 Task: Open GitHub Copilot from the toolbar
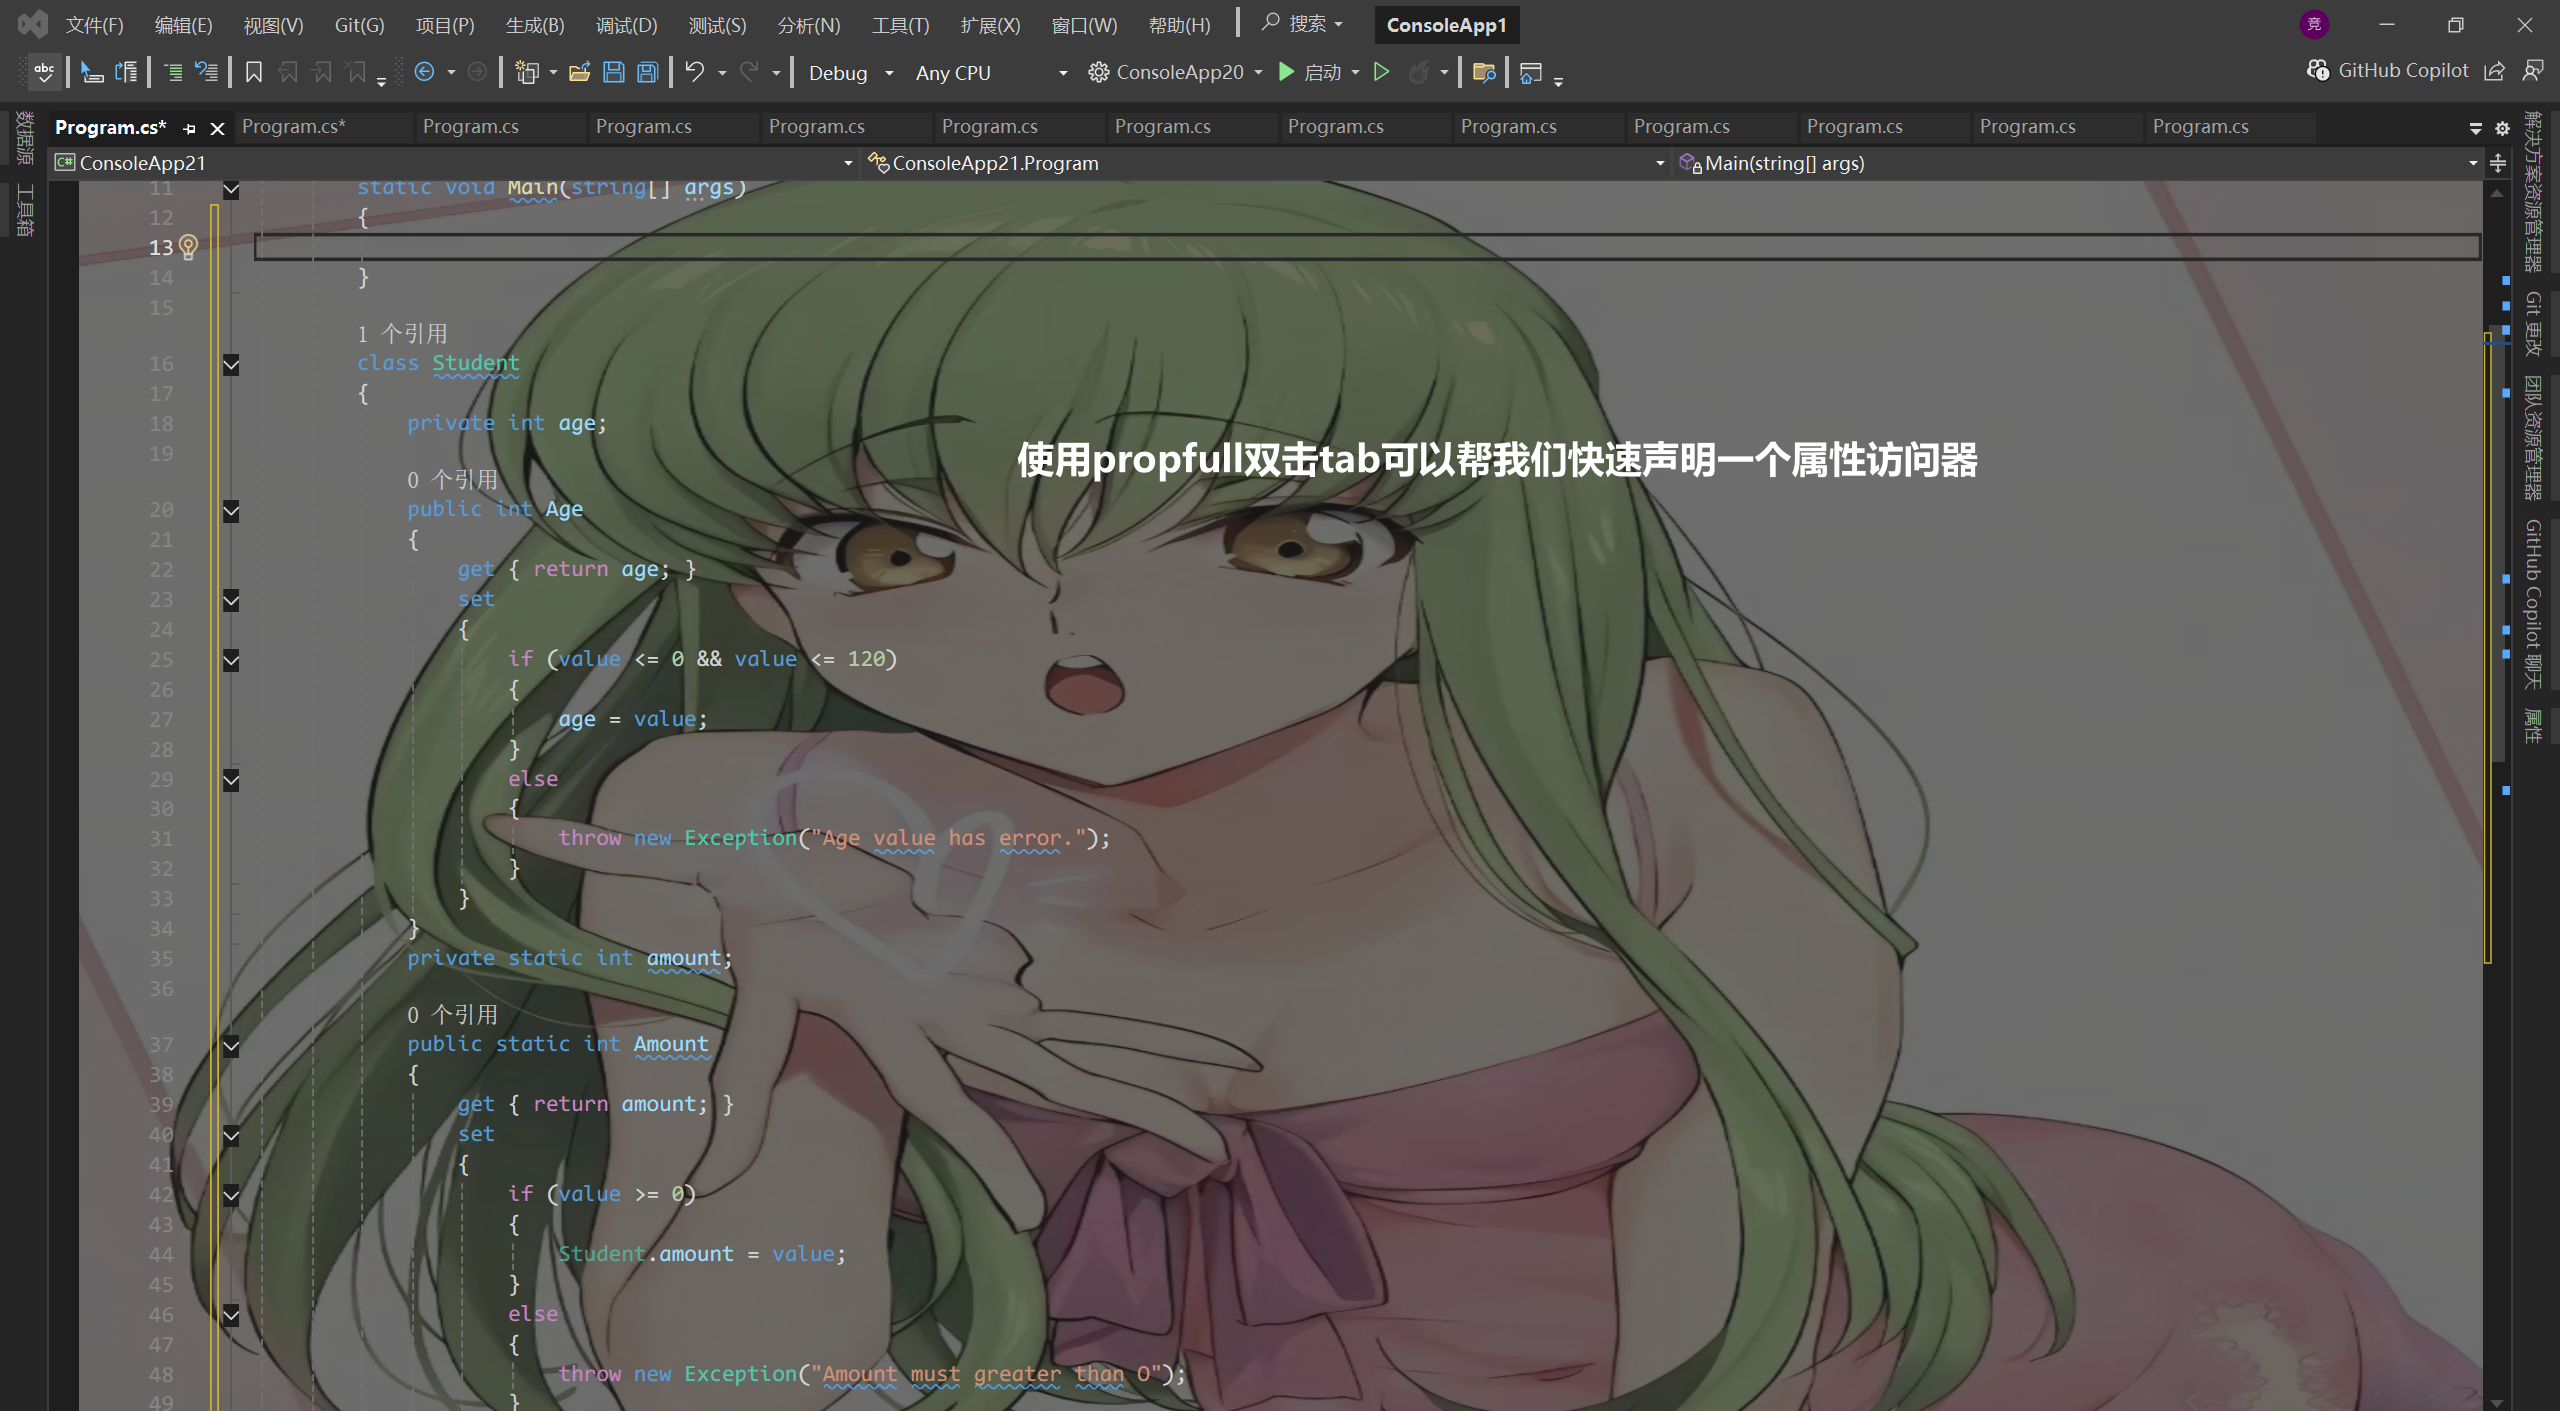(x=2388, y=71)
